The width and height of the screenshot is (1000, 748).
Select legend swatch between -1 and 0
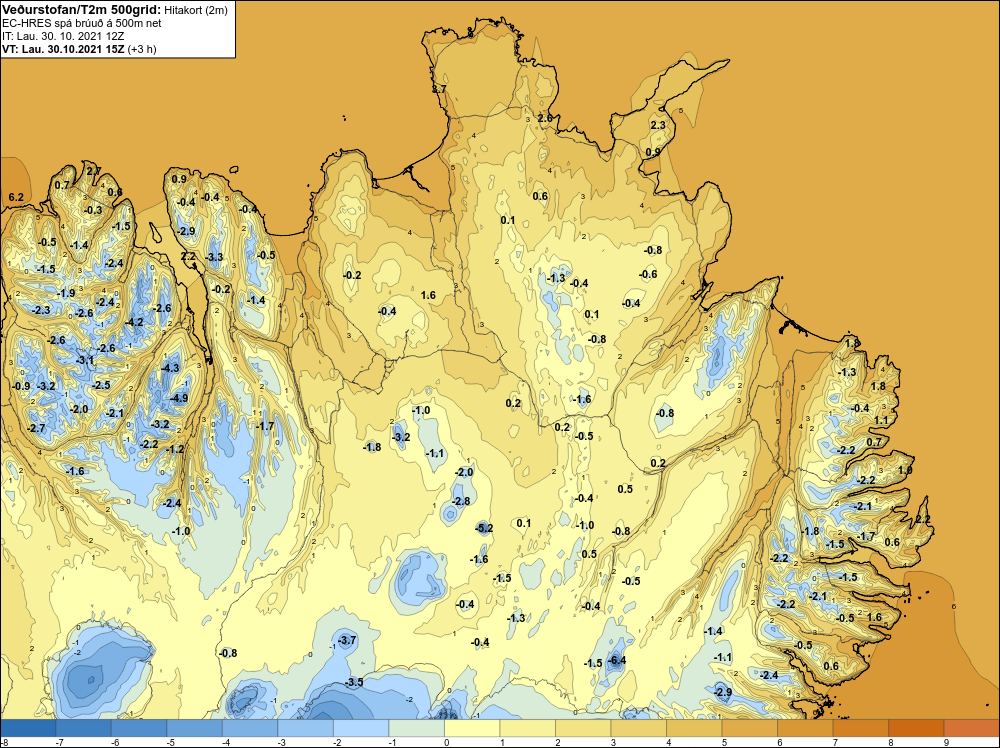(416, 728)
